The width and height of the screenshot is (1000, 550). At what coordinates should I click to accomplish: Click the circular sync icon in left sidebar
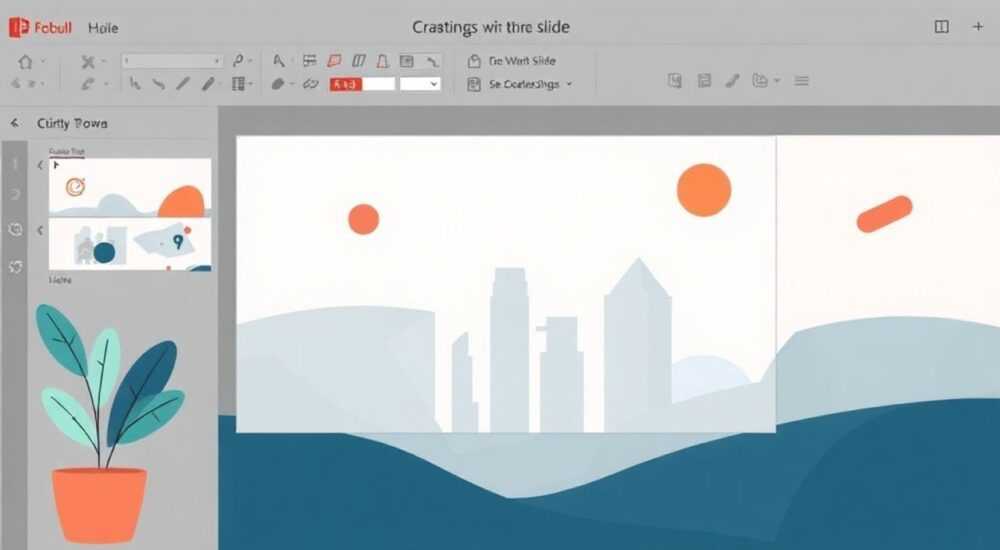point(15,229)
